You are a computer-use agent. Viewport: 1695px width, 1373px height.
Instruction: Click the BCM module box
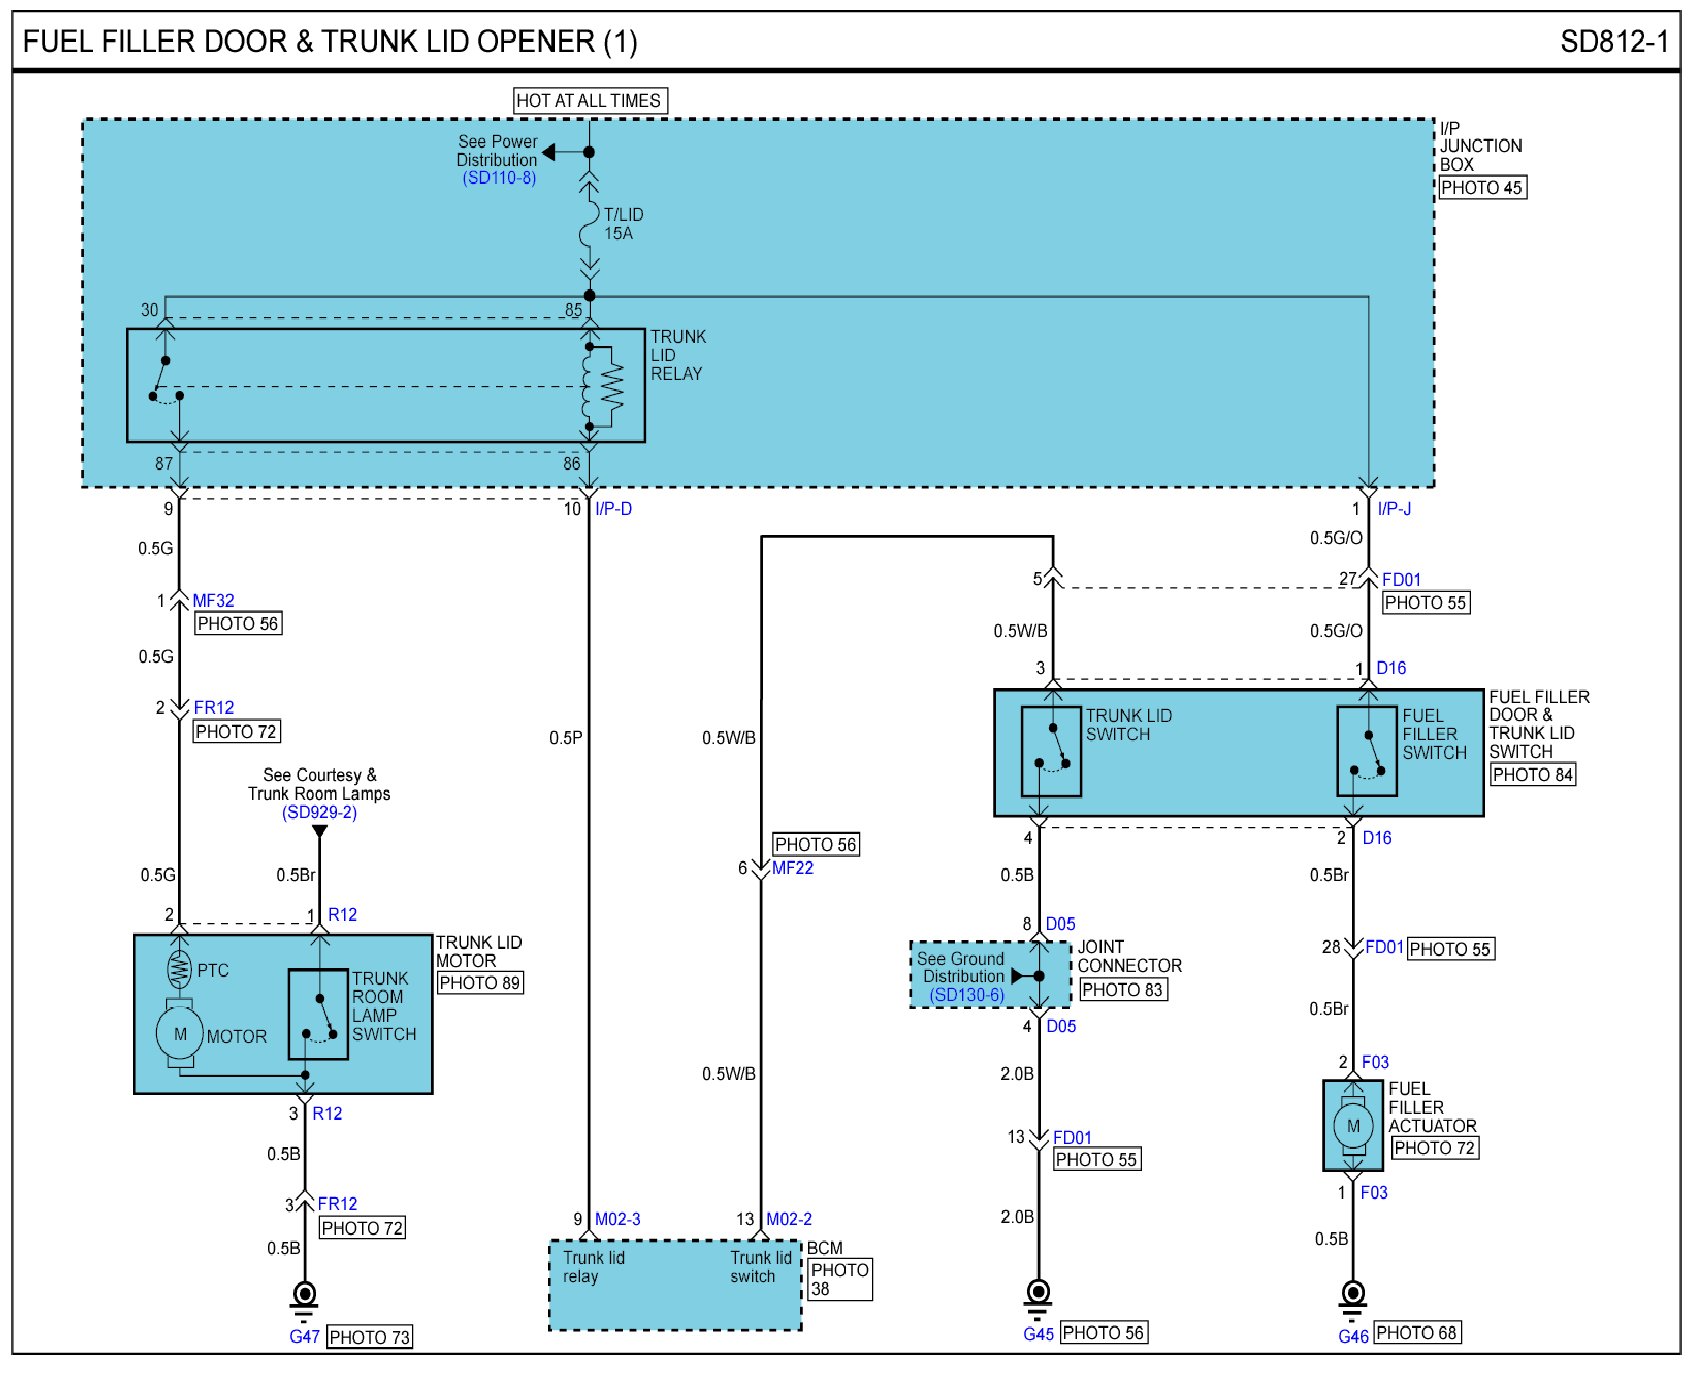(x=675, y=1285)
